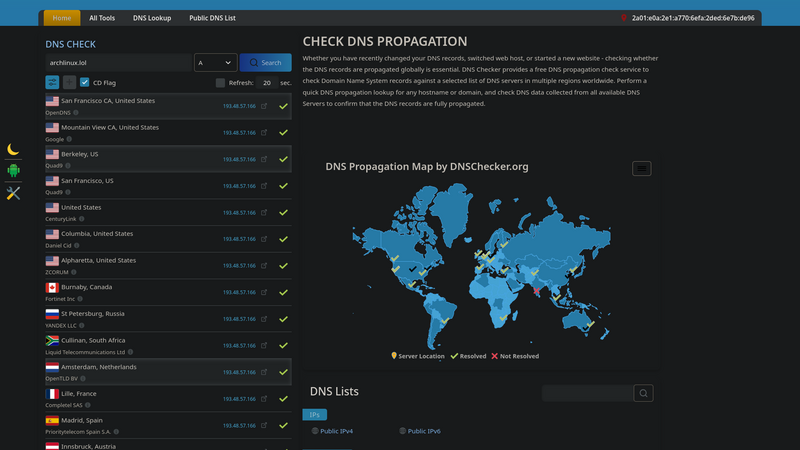Open external link icon for OpenDNS row

click(x=264, y=106)
